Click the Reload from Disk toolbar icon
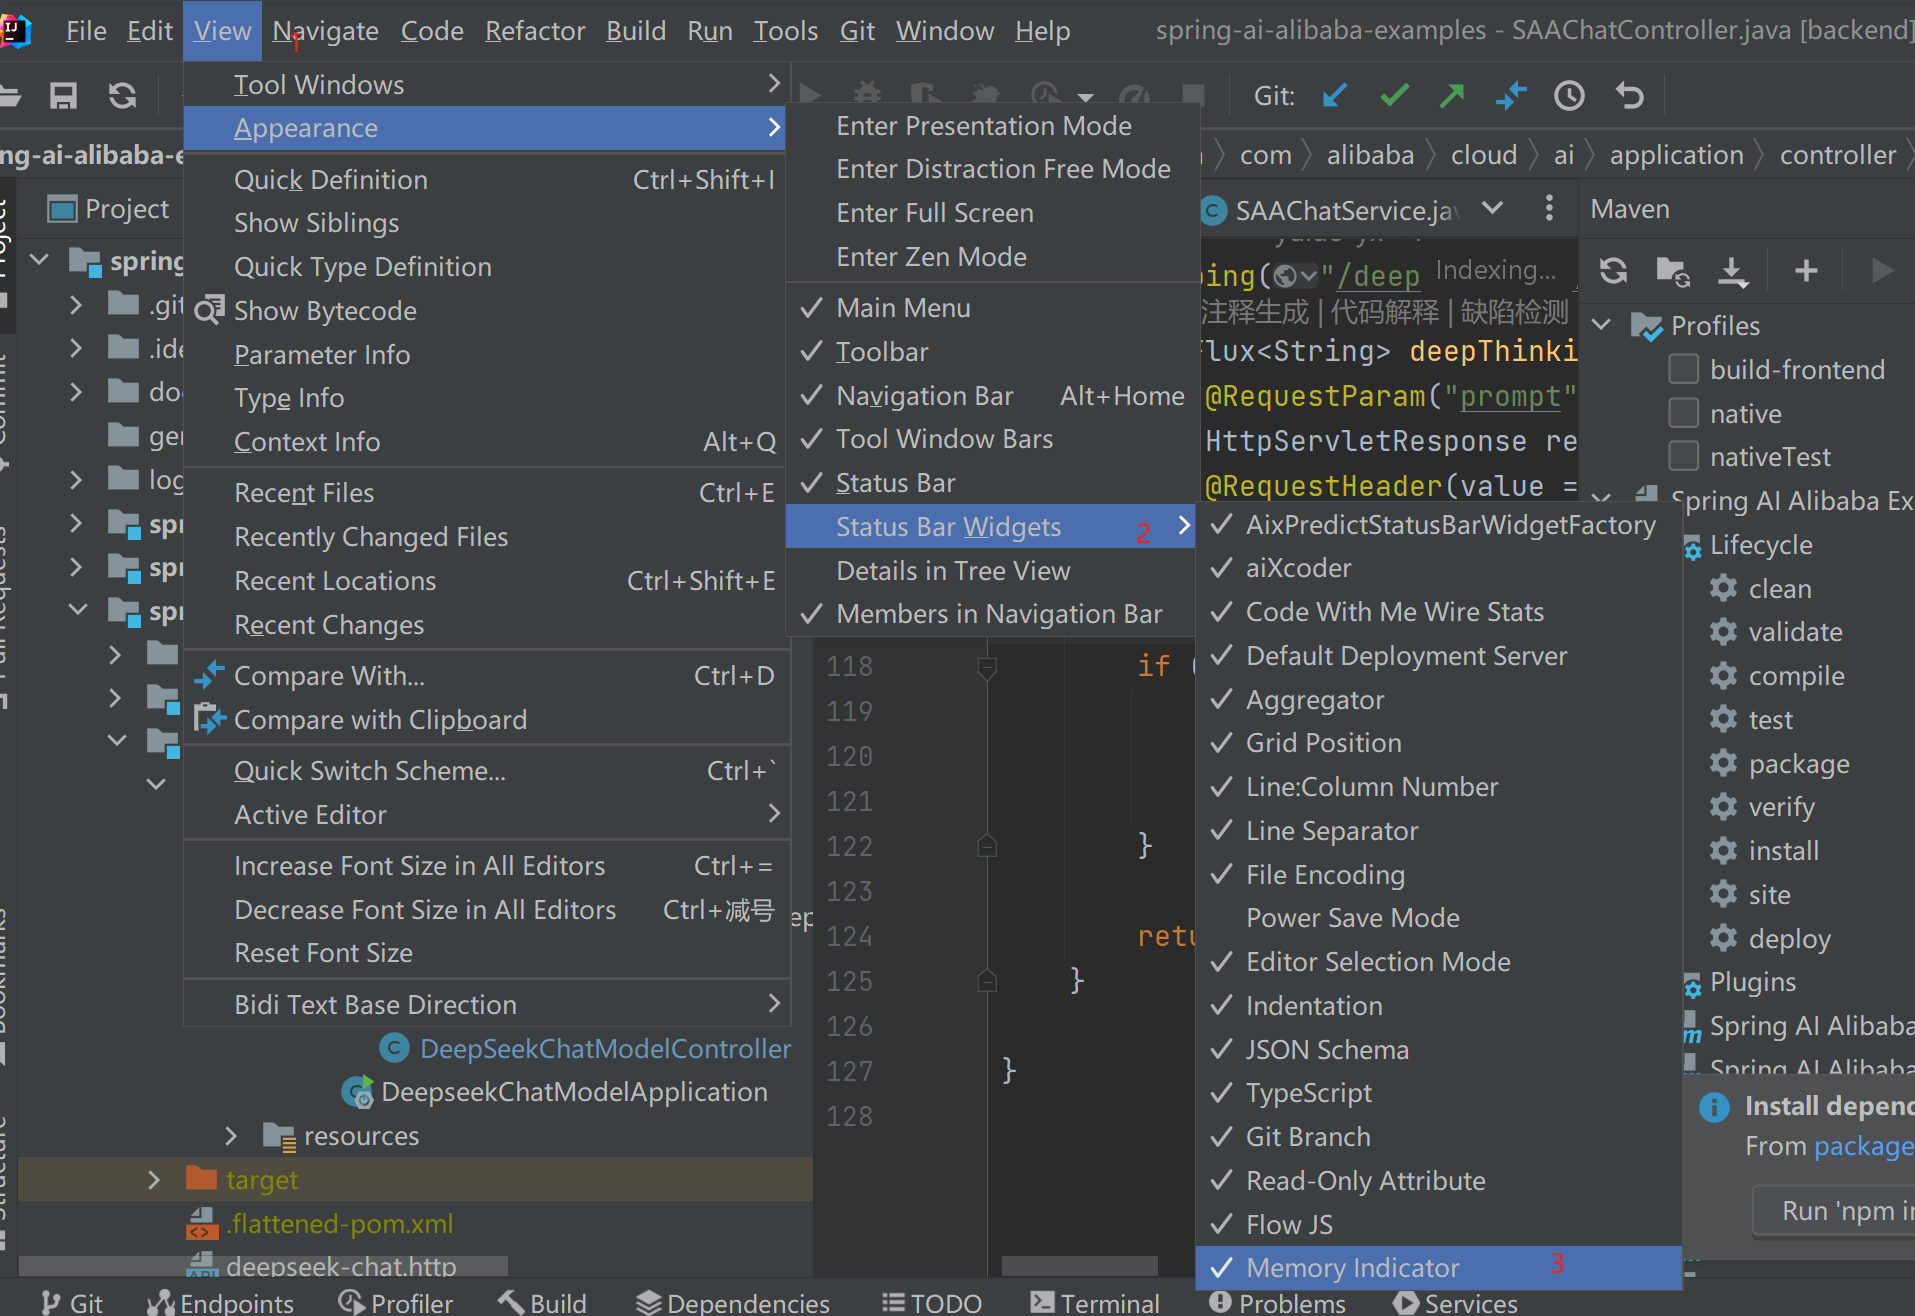 (123, 96)
